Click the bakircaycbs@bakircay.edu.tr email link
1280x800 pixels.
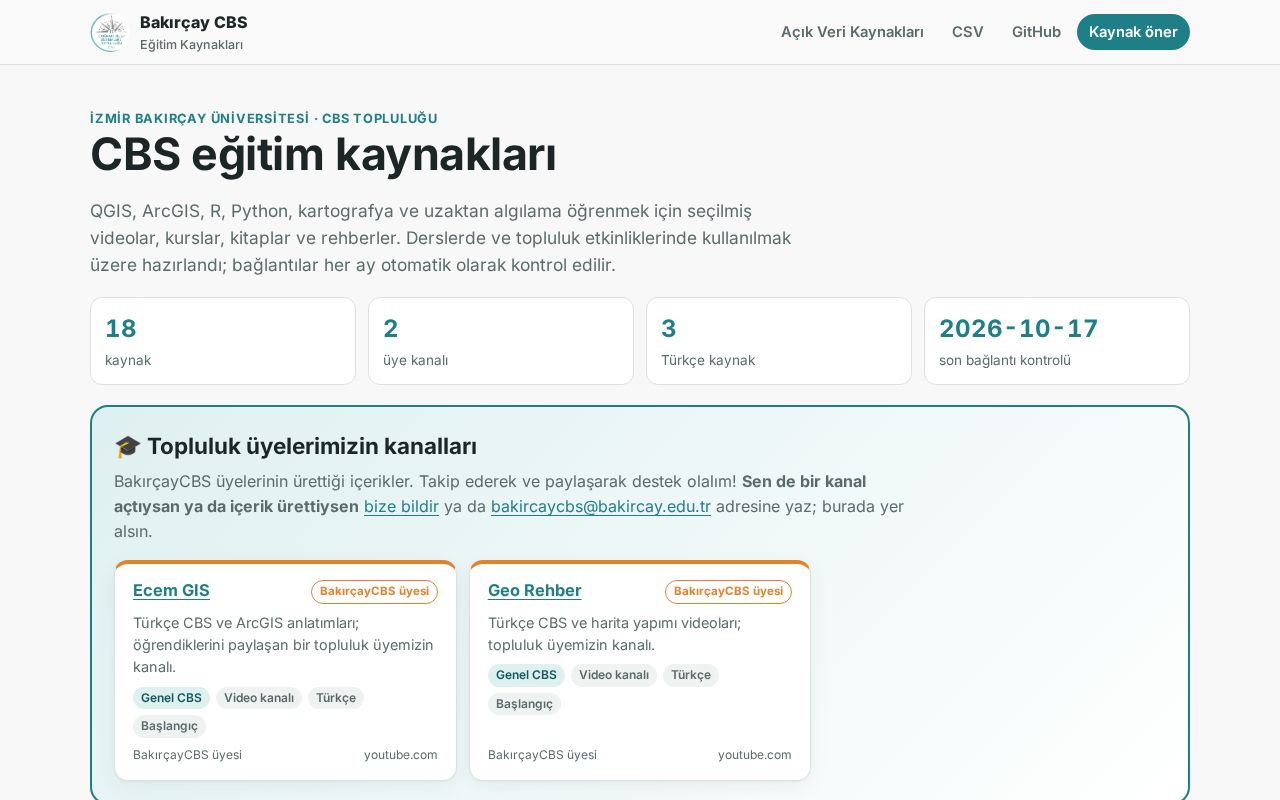601,506
